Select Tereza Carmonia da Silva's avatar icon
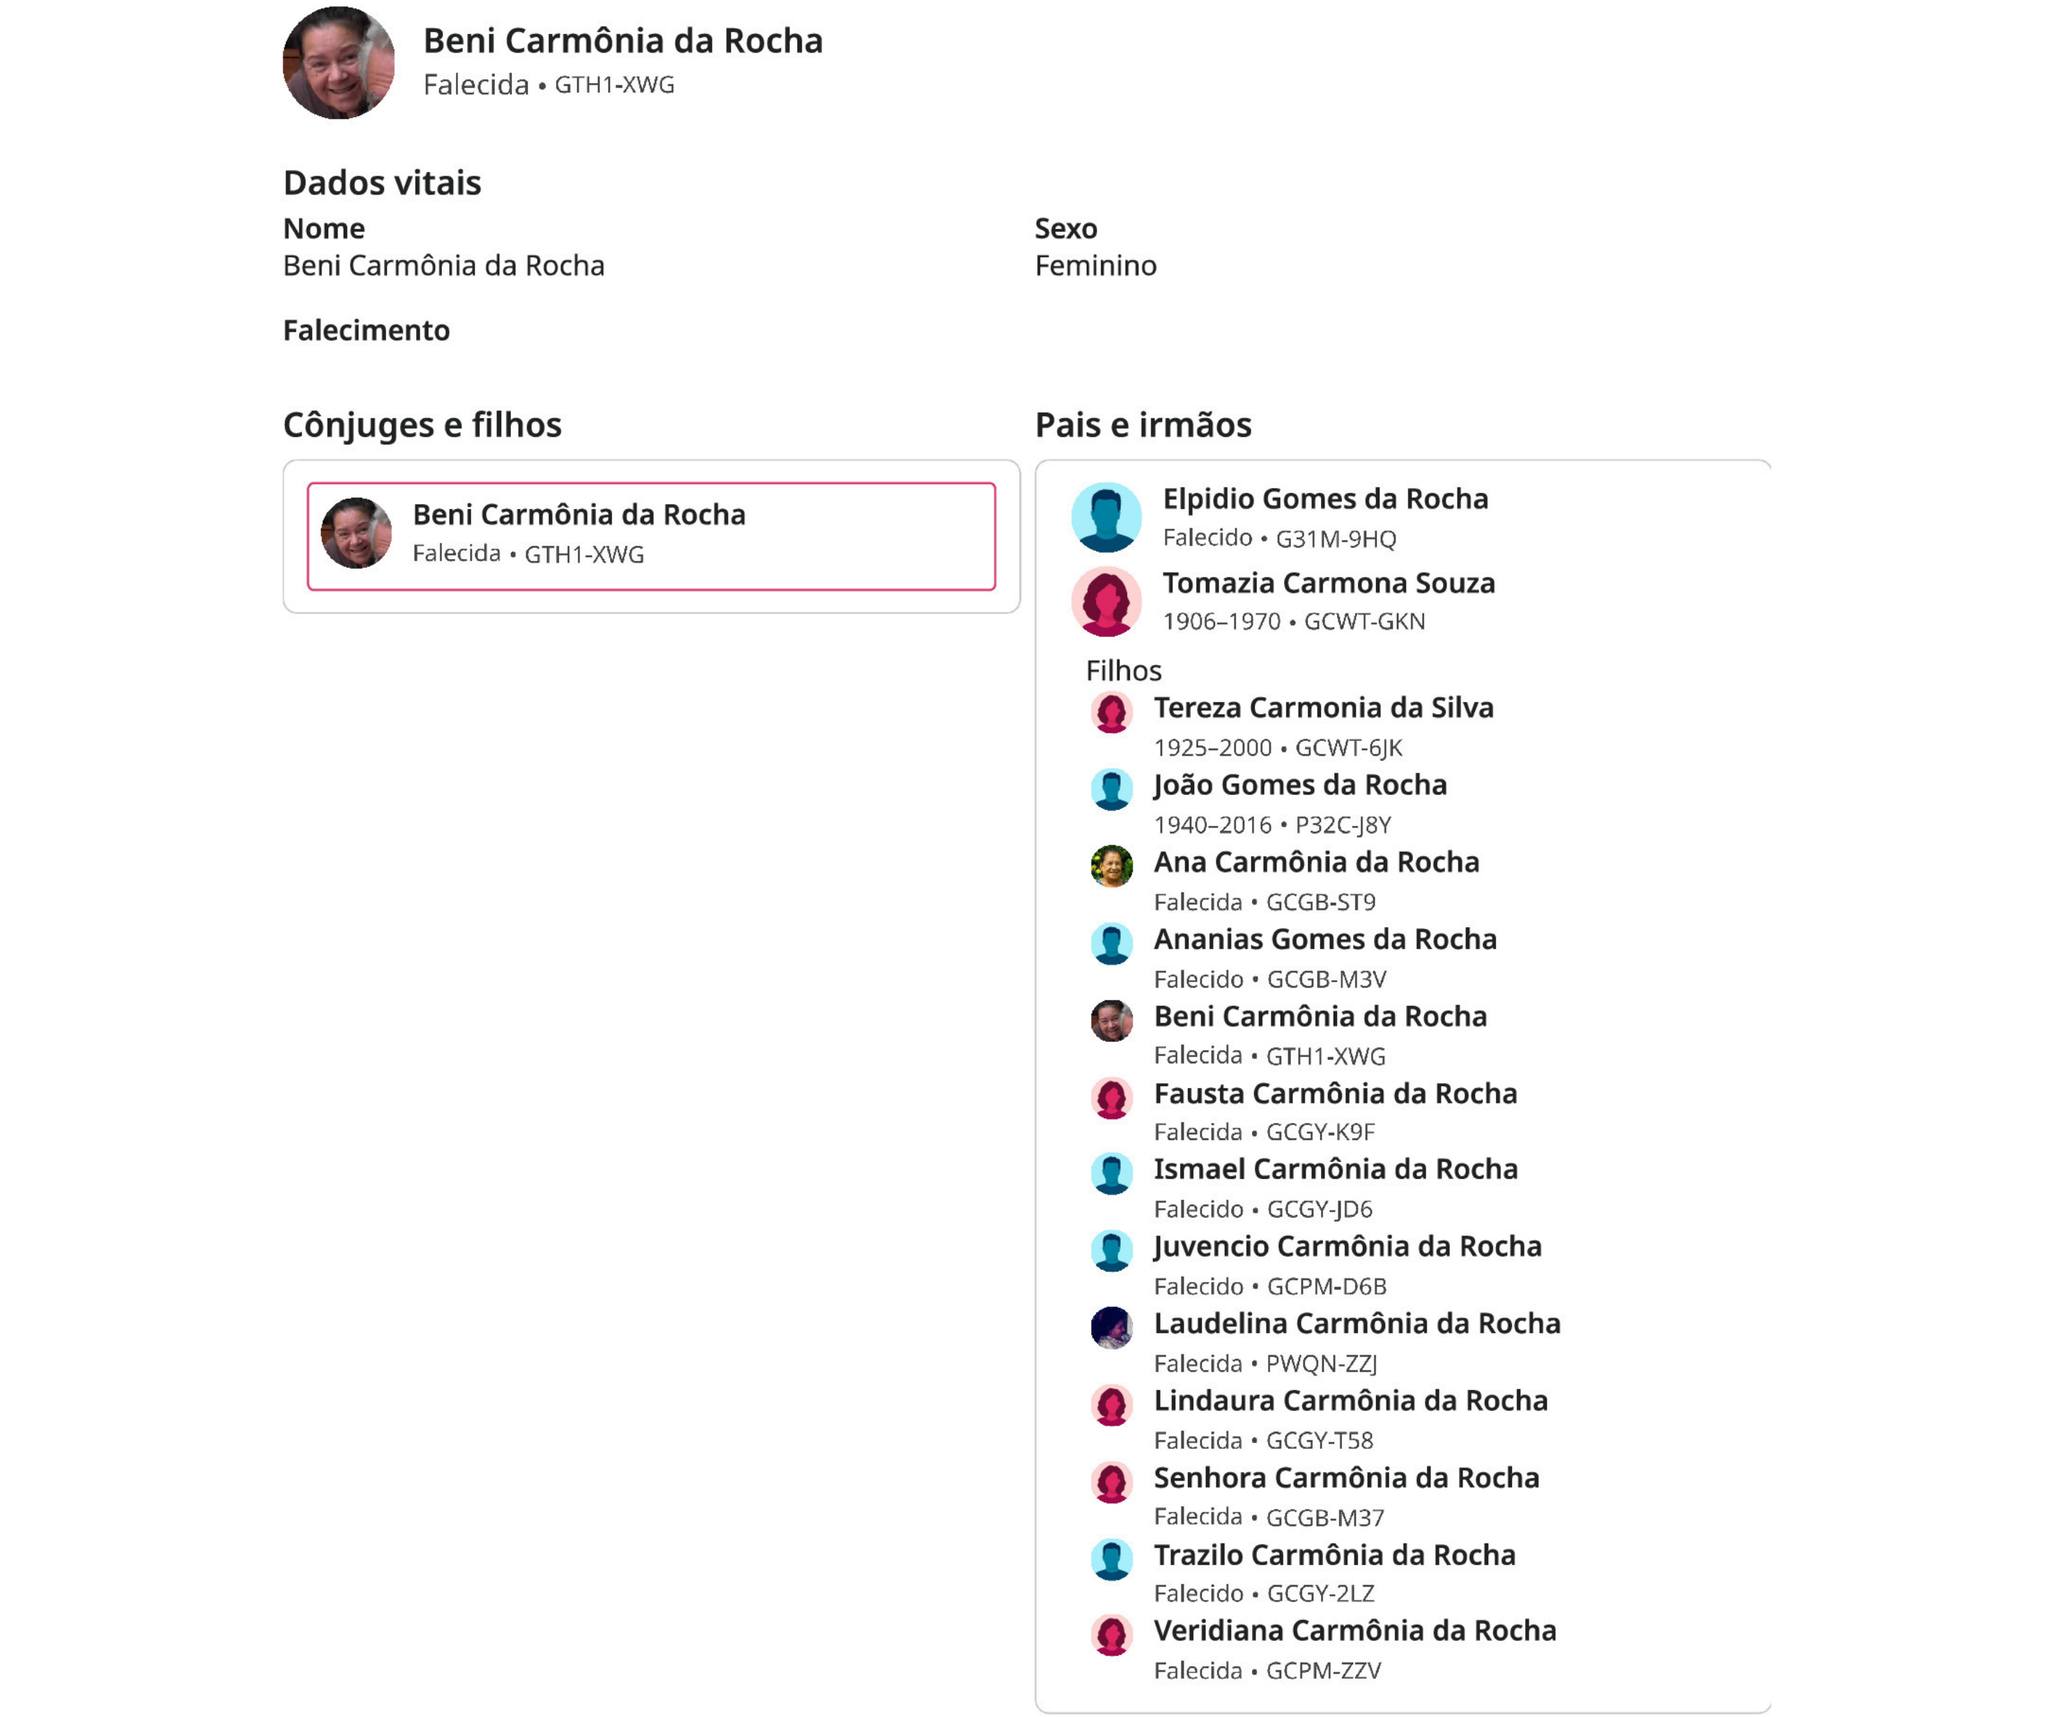 click(x=1111, y=713)
